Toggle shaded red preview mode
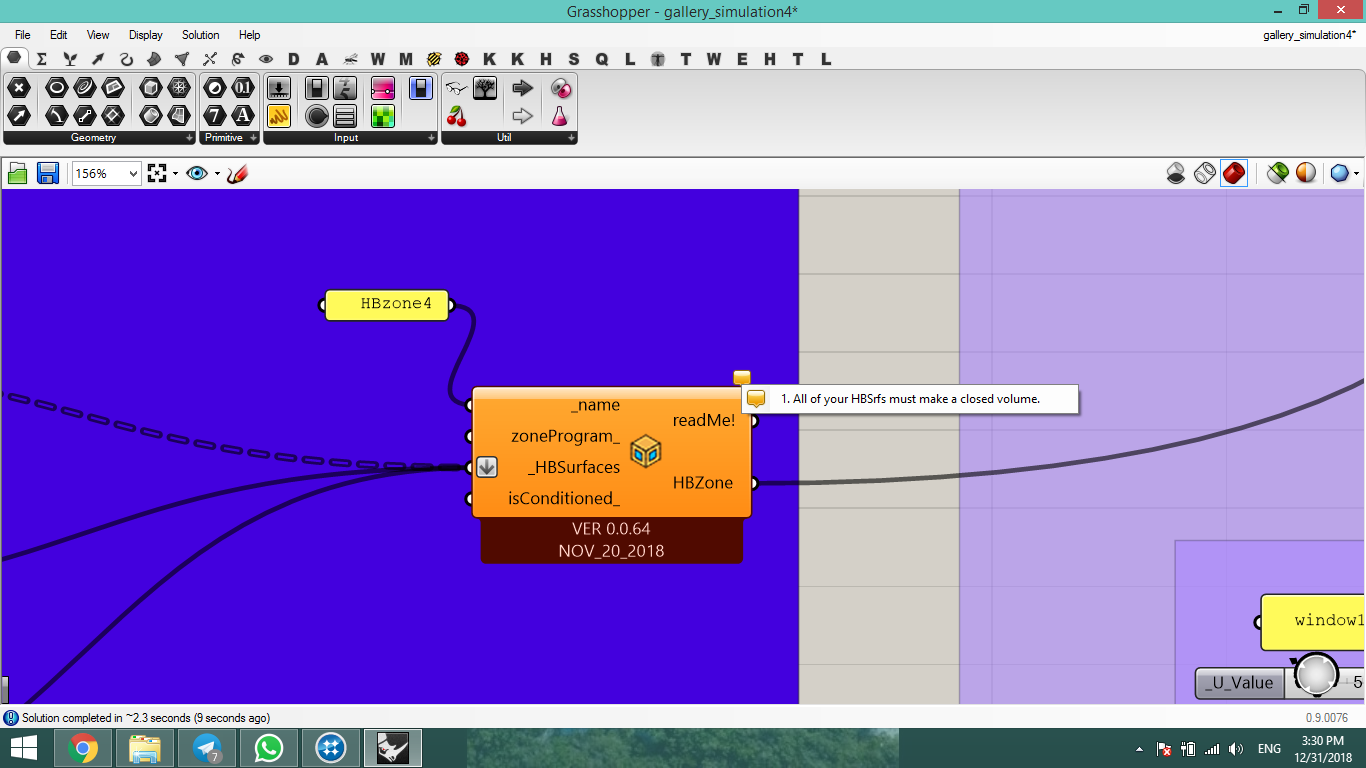The image size is (1366, 768). point(1234,174)
